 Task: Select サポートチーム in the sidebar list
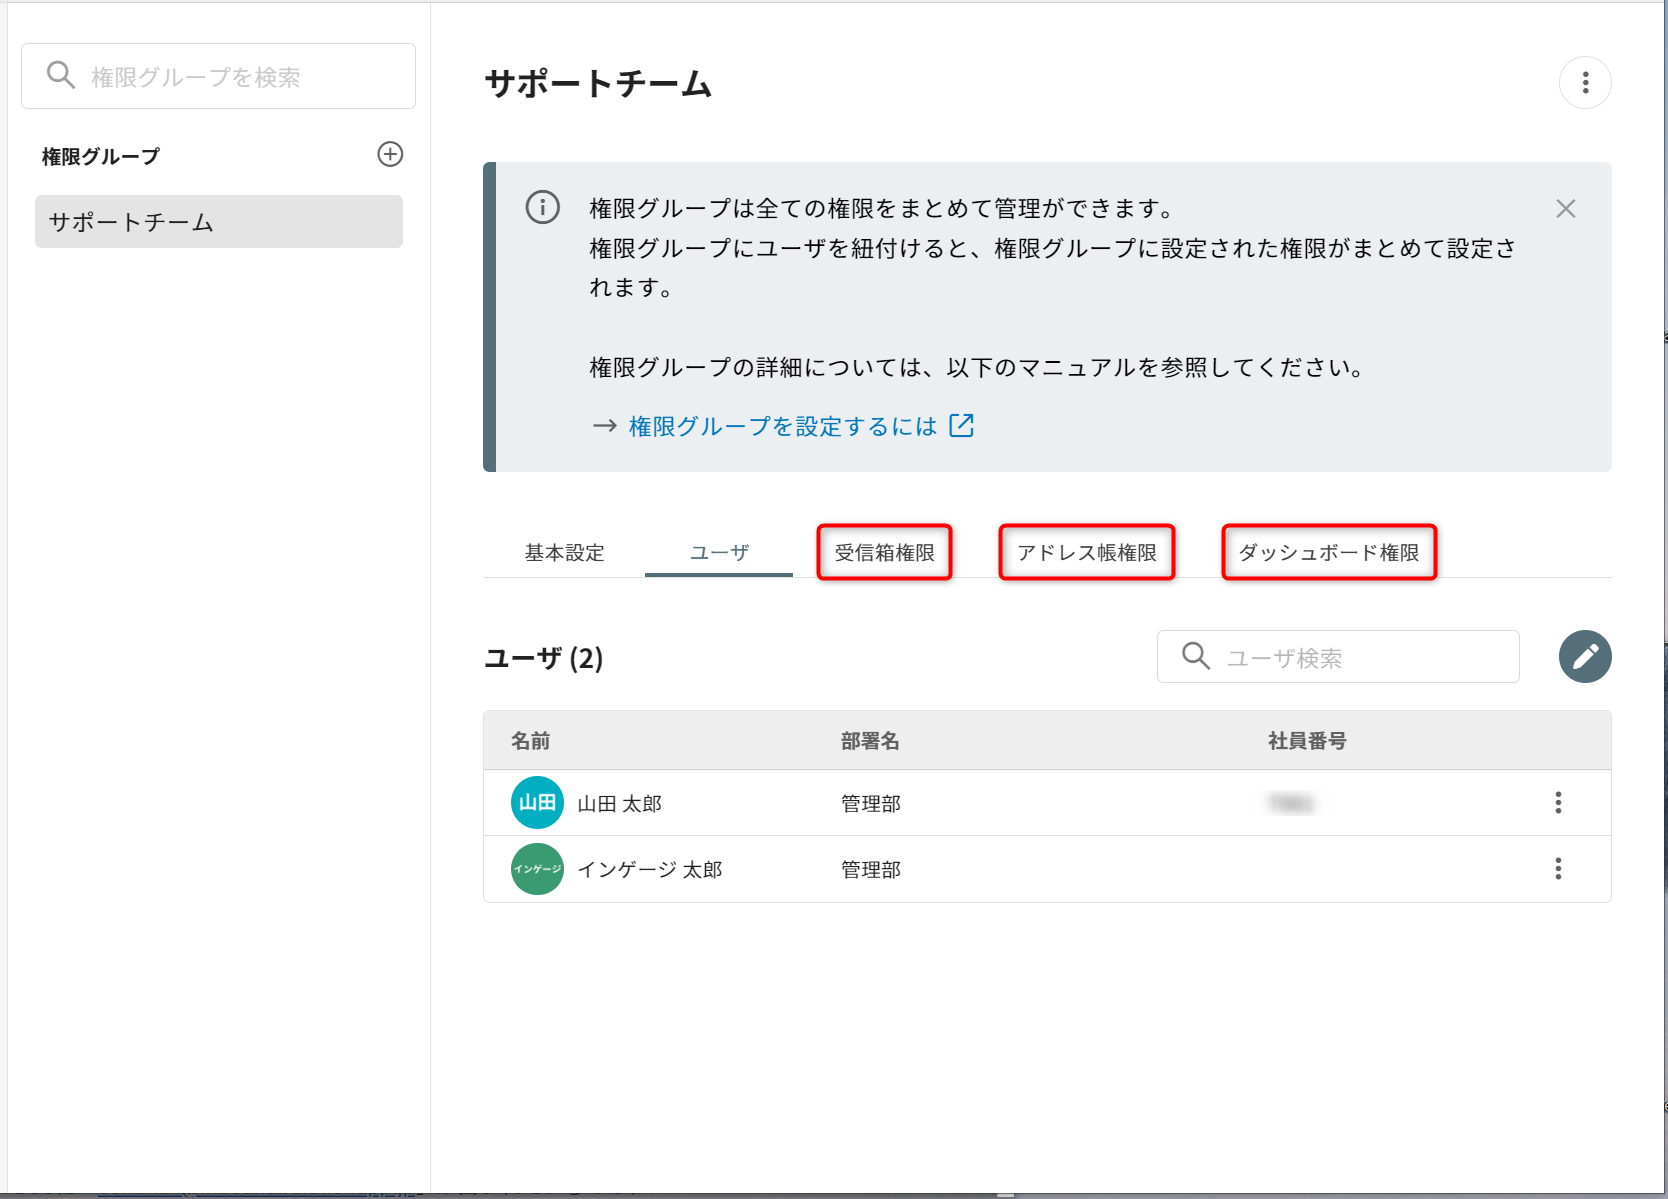(x=218, y=222)
